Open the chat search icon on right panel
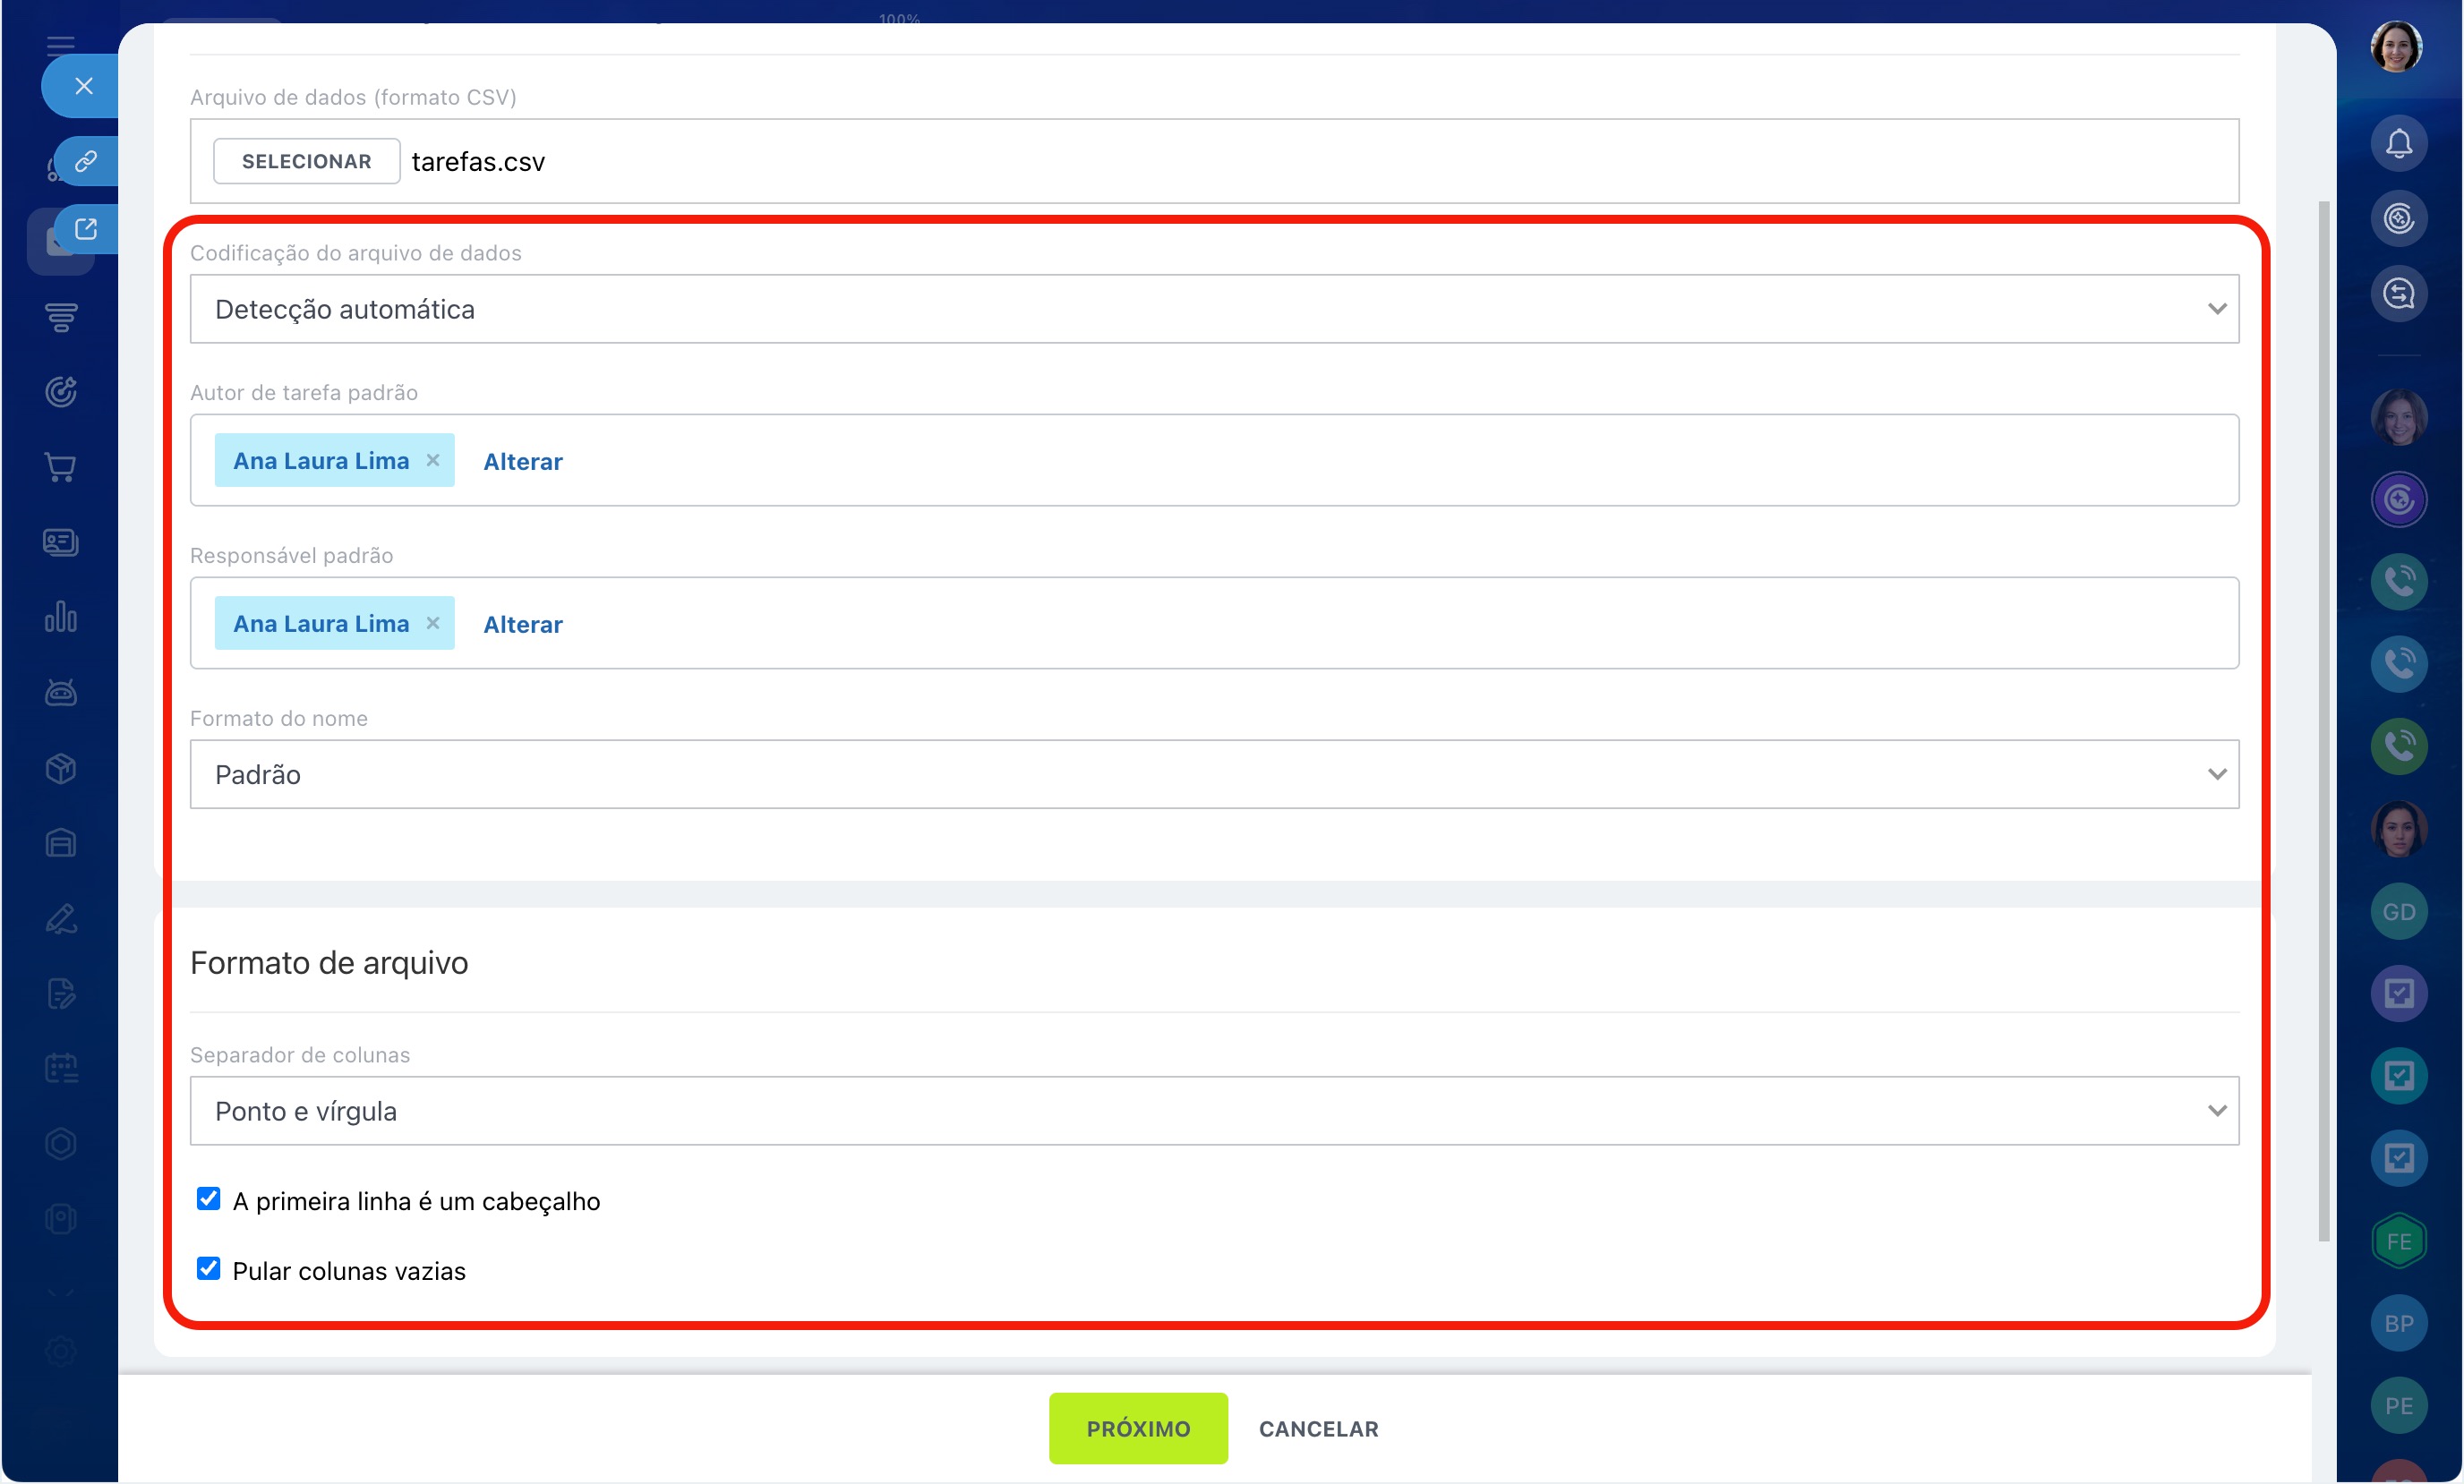 pyautogui.click(x=2398, y=294)
